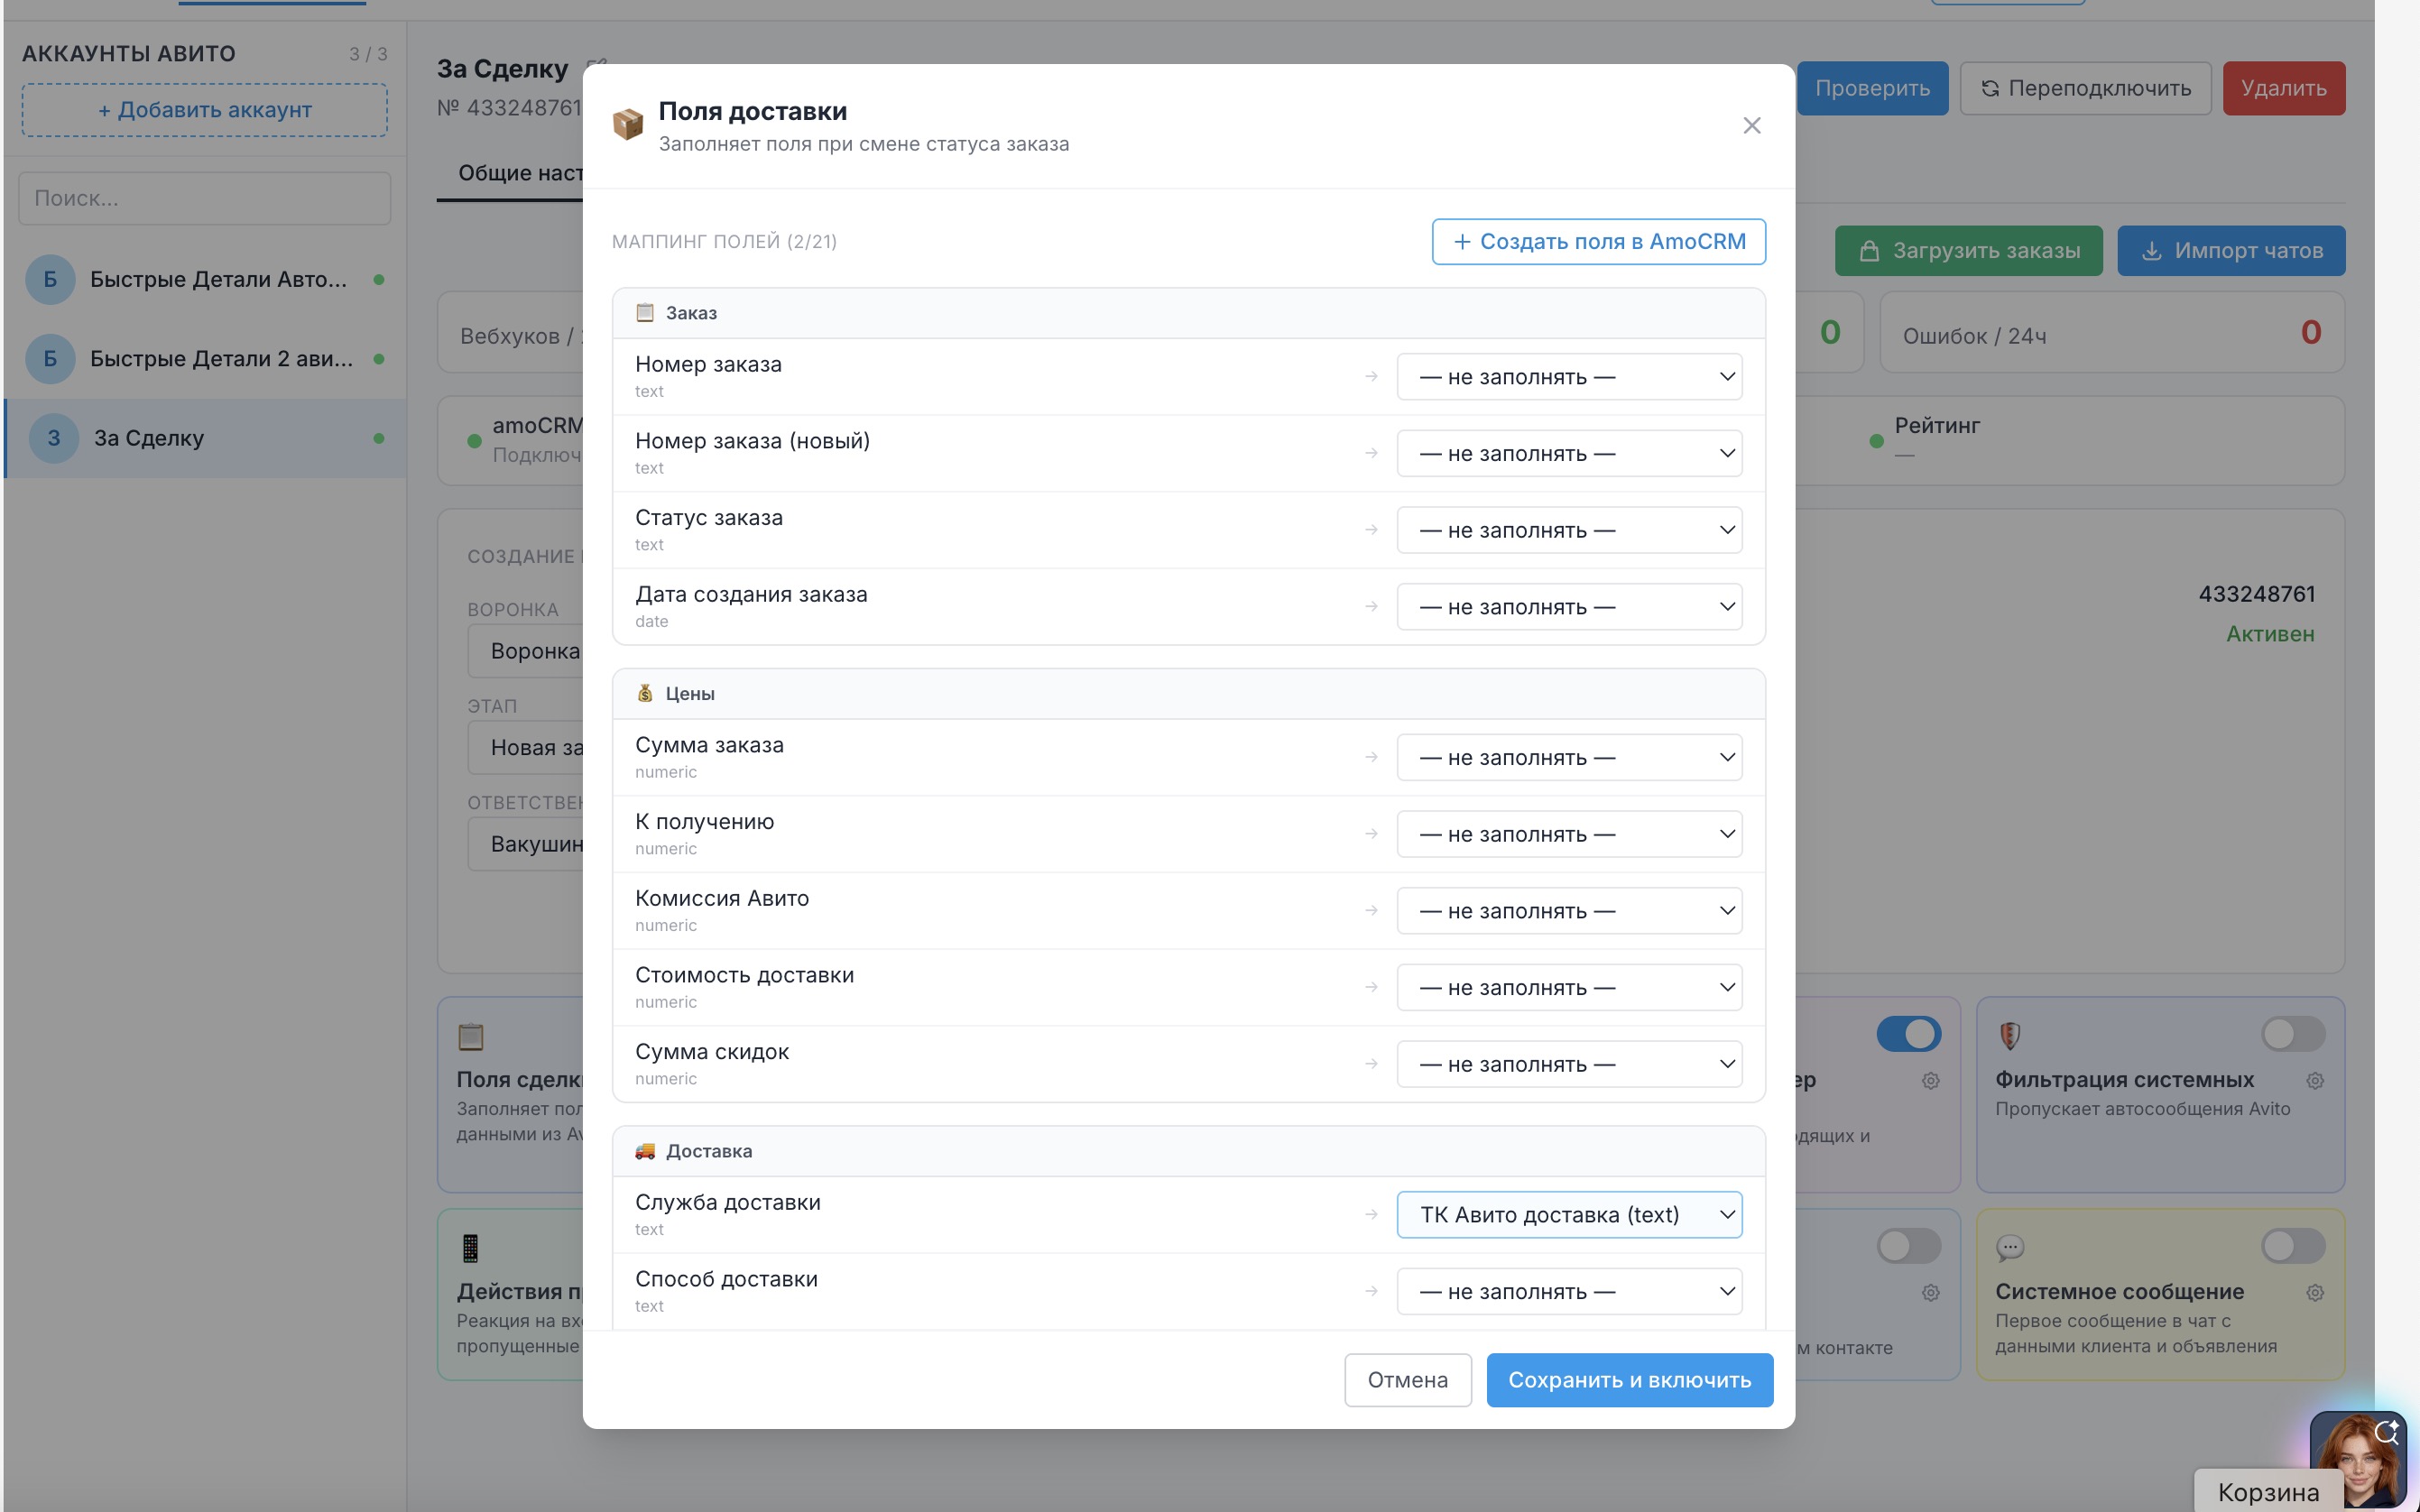Toggle the Системное сообщение switch
Screen dimensions: 2420x1512
[2292, 1246]
